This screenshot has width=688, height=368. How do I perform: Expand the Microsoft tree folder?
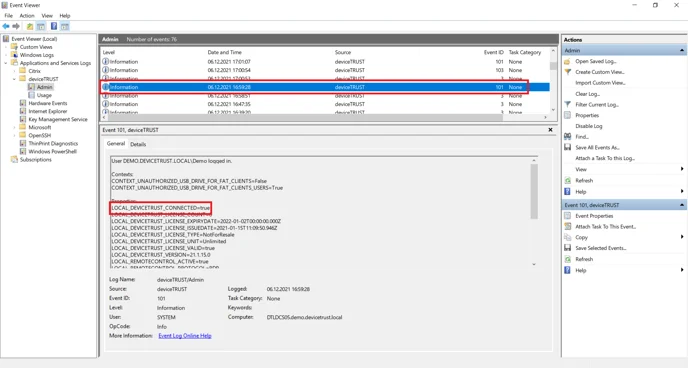point(14,127)
